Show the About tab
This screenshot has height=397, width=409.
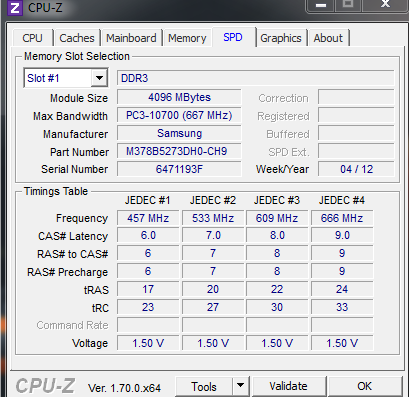[x=328, y=38]
